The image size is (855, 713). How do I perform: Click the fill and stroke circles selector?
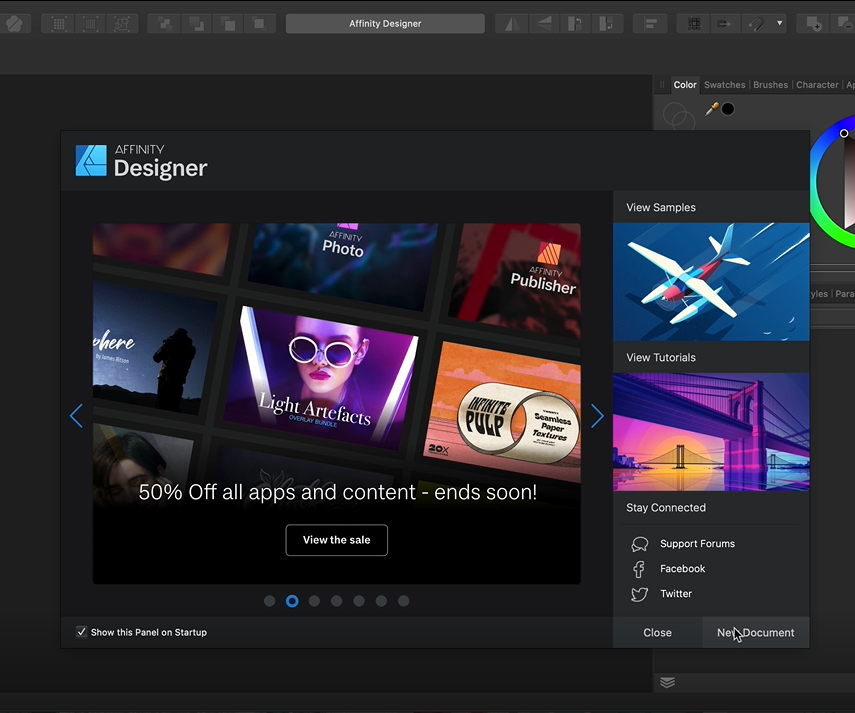coord(678,116)
